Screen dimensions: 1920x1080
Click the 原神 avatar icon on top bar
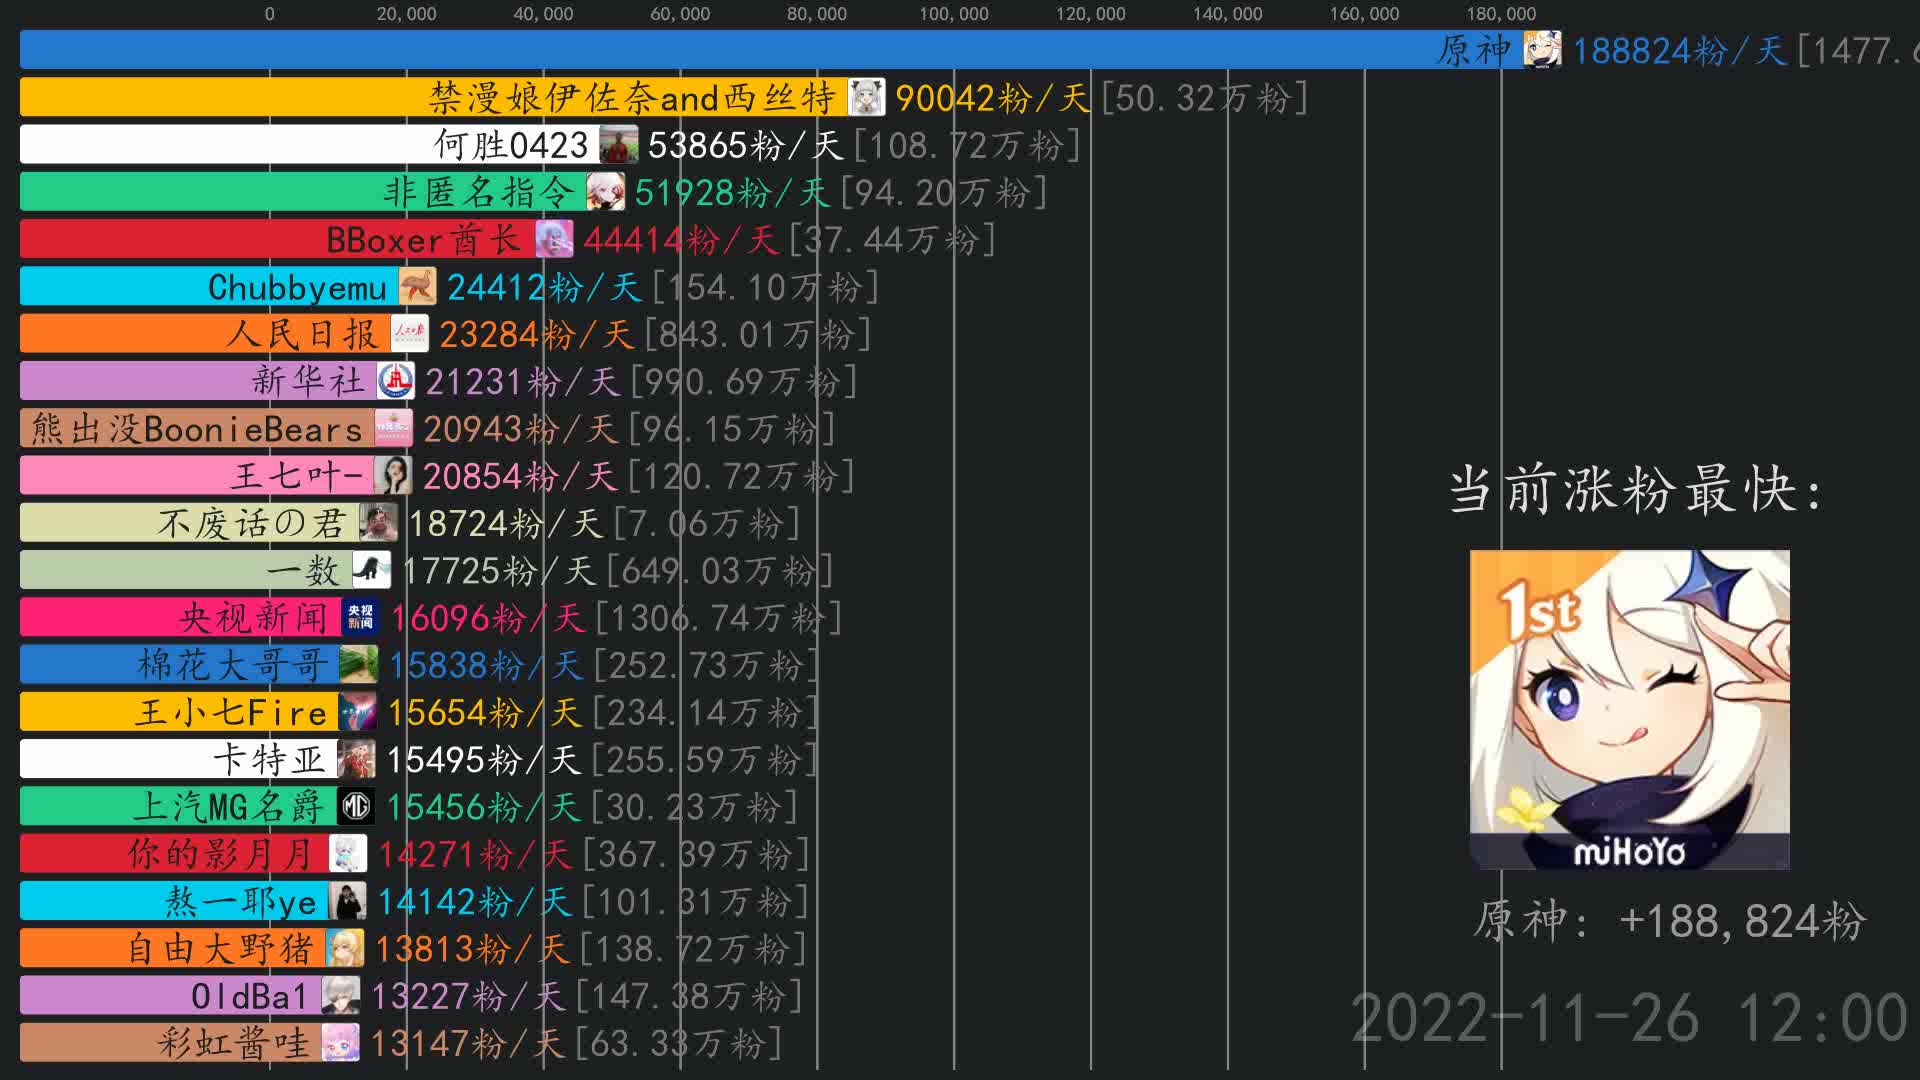click(1542, 50)
